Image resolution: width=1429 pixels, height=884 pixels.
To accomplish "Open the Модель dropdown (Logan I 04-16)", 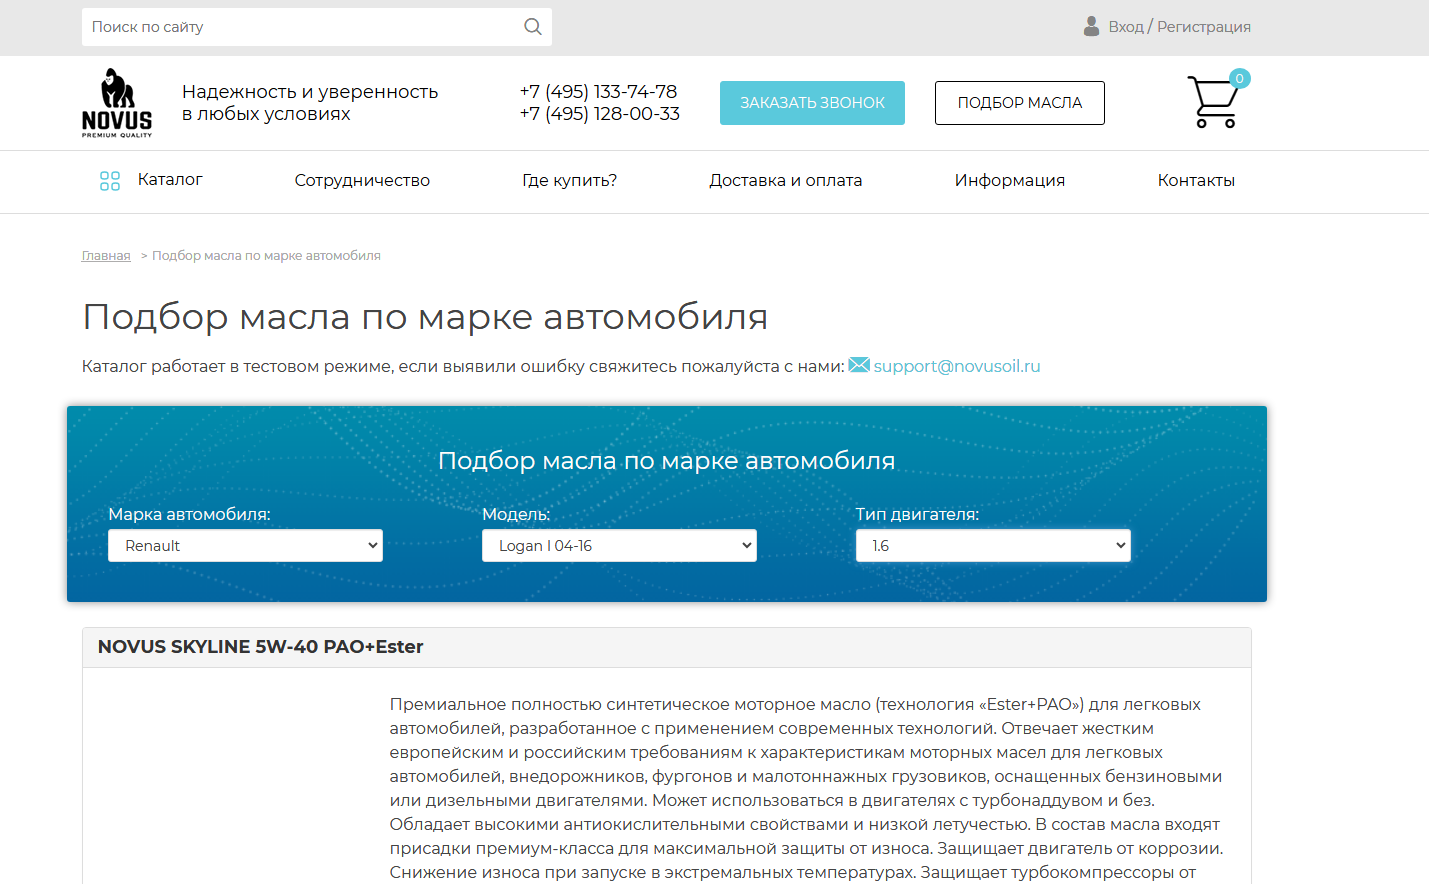I will click(x=619, y=546).
